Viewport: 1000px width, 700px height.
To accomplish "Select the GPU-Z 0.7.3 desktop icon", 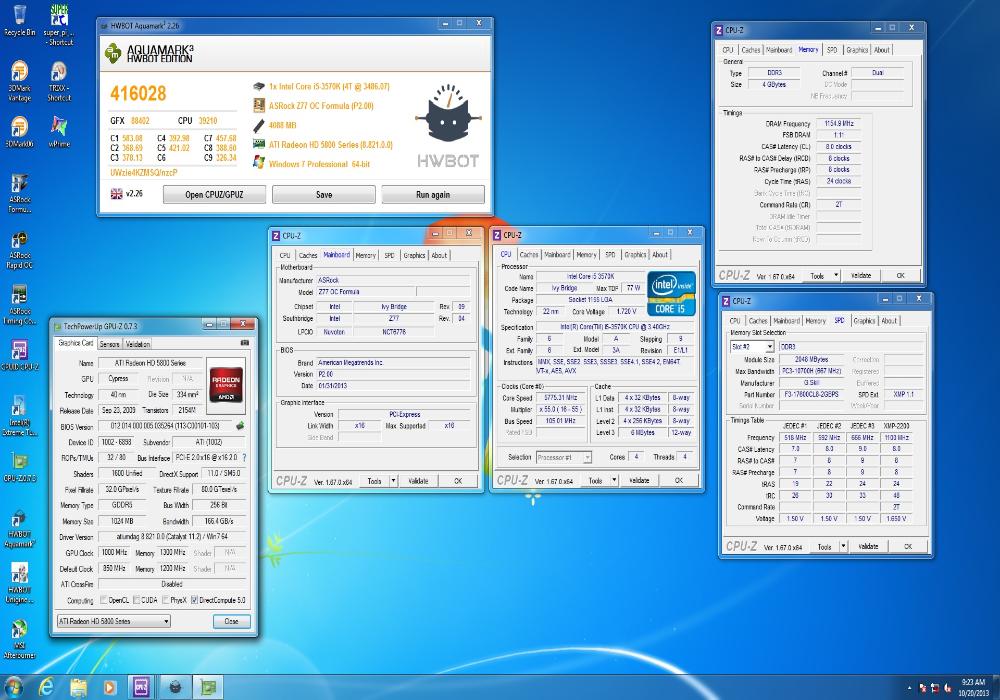I will coord(19,467).
